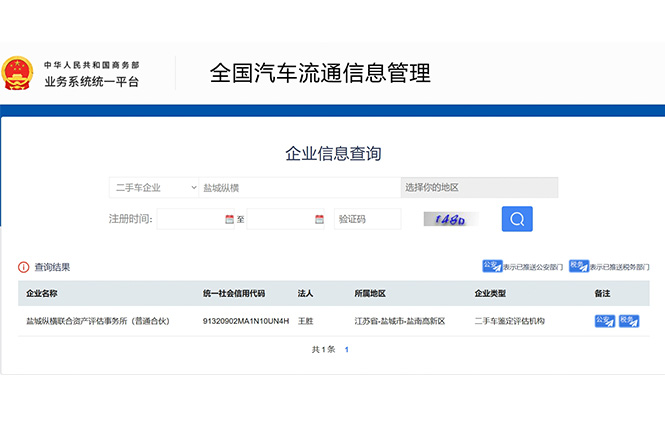
Task: Open the 选择你的地区 region selector
Action: 479,188
